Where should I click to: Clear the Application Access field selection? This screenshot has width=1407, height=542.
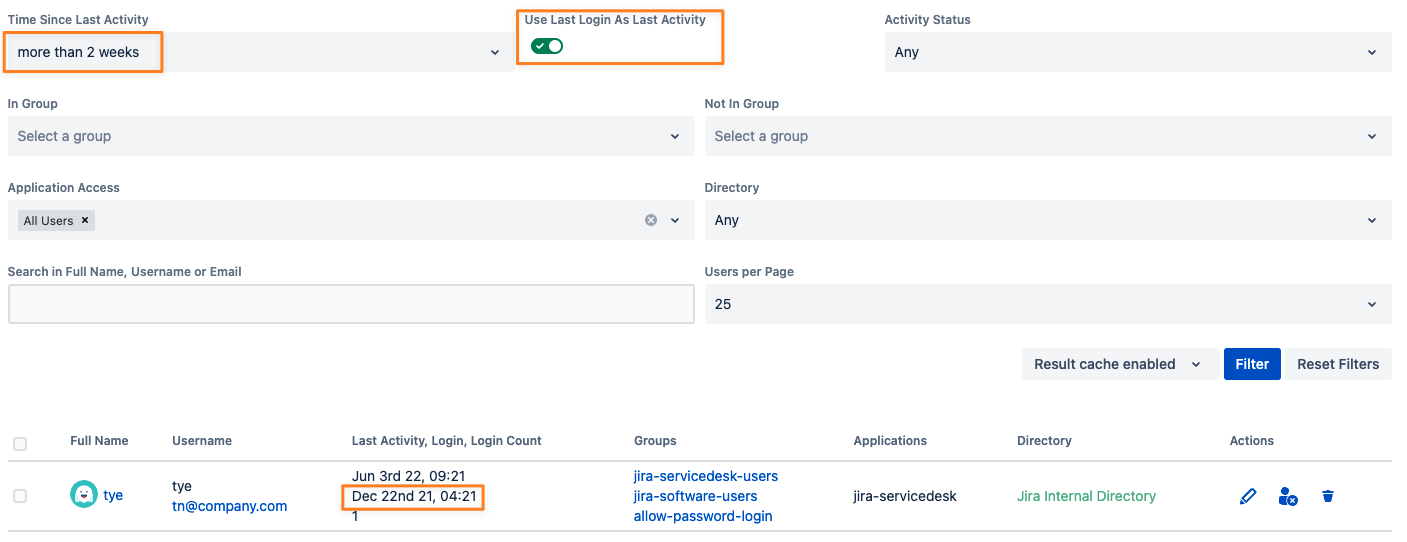[651, 220]
